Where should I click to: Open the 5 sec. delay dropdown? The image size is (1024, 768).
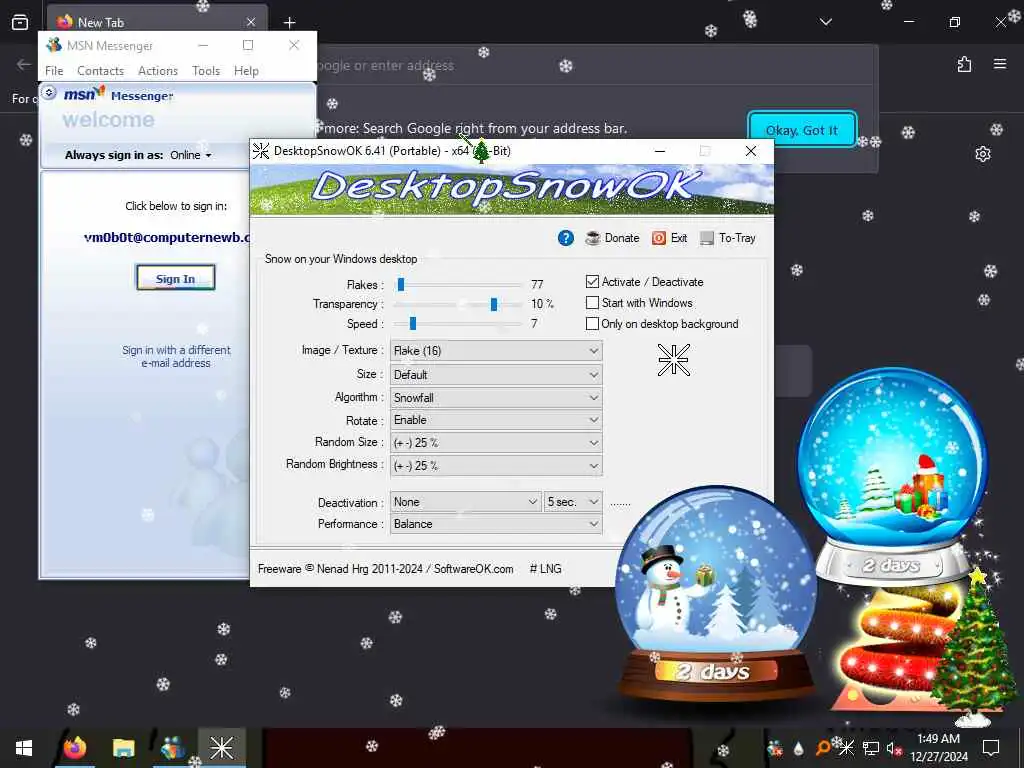(573, 502)
